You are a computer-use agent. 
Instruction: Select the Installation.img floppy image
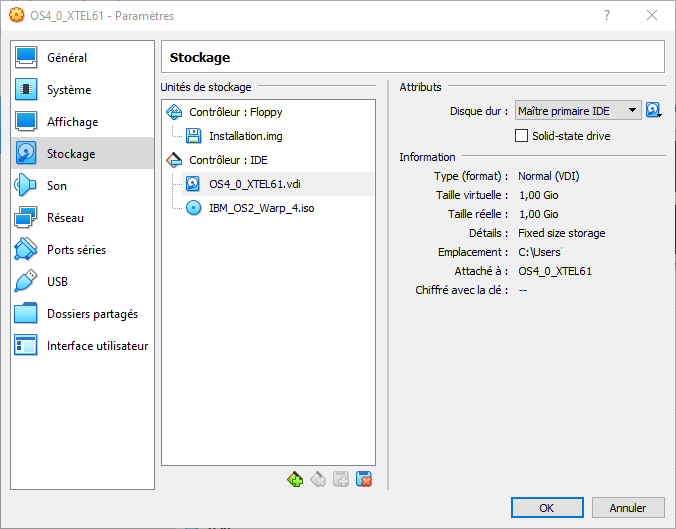click(x=246, y=136)
